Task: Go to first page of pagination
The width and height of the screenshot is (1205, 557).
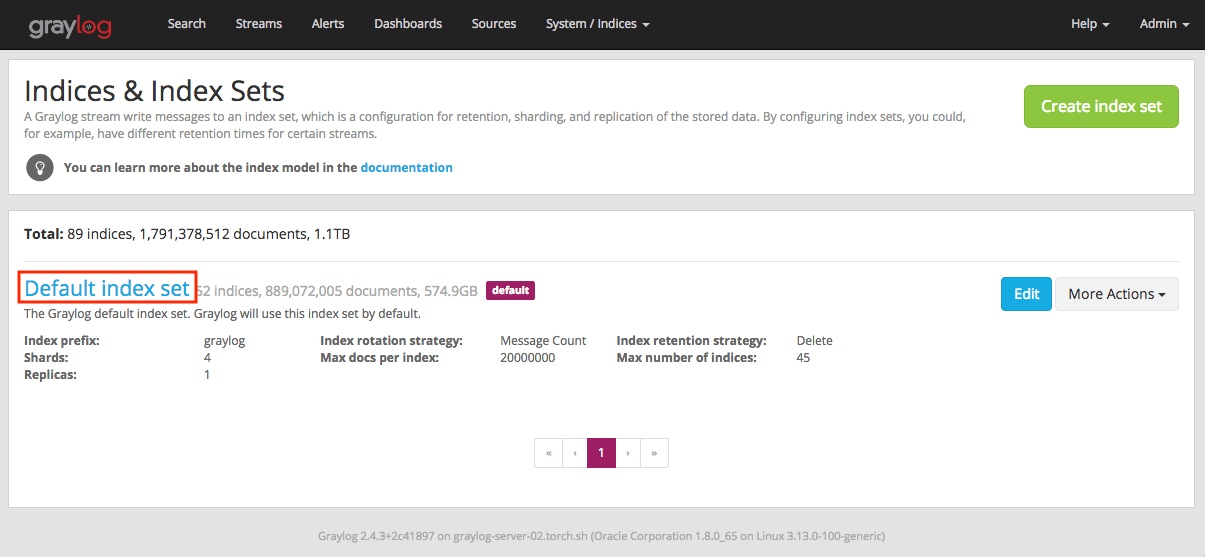Action: click(x=548, y=453)
